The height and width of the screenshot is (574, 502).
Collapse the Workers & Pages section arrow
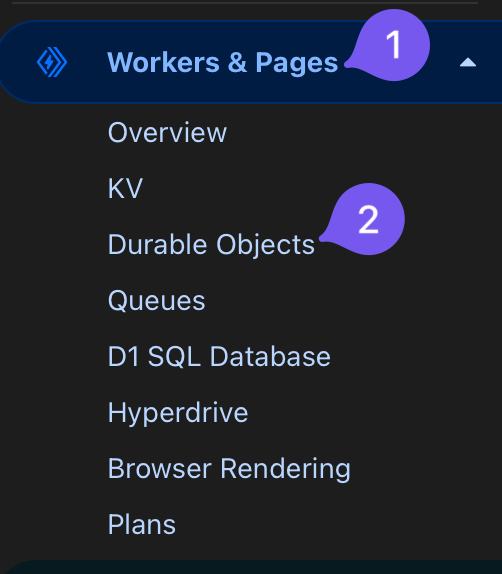[468, 63]
